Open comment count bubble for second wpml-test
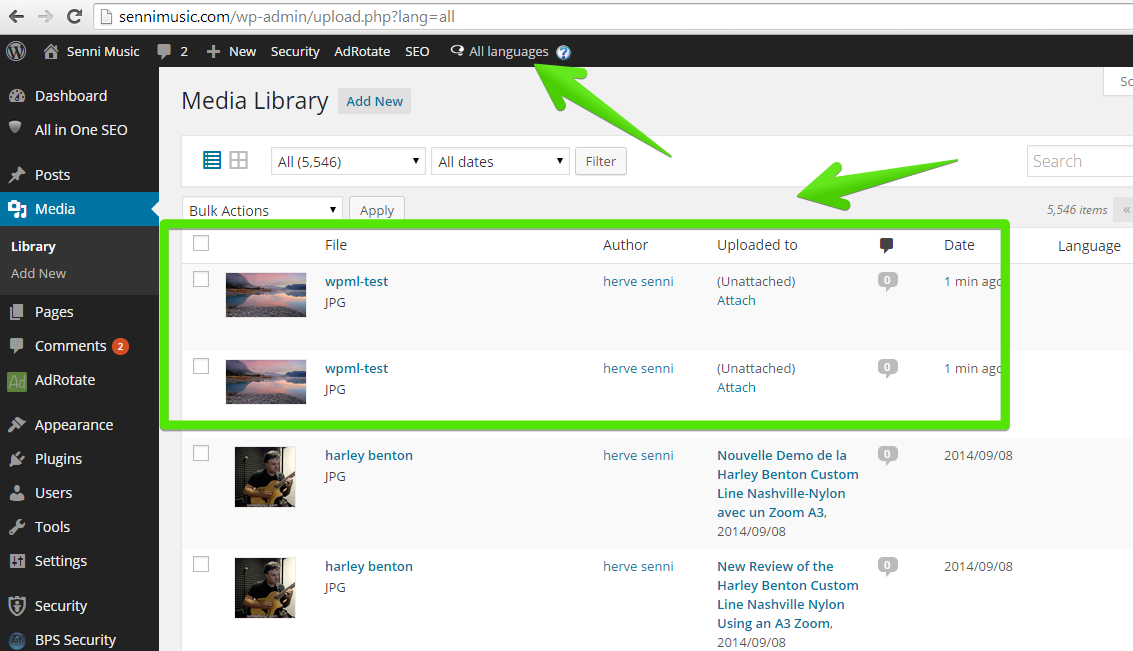1133x651 pixels. pyautogui.click(x=887, y=368)
